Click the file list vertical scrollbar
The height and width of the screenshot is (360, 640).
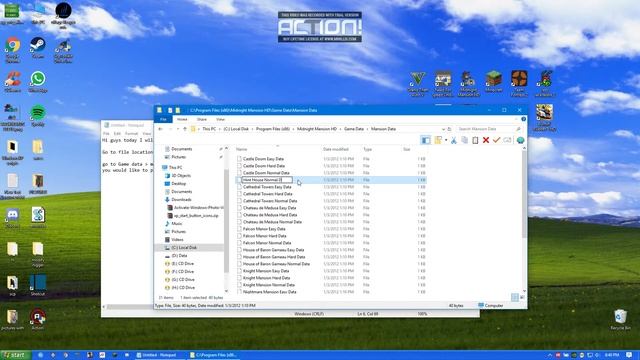(x=524, y=196)
